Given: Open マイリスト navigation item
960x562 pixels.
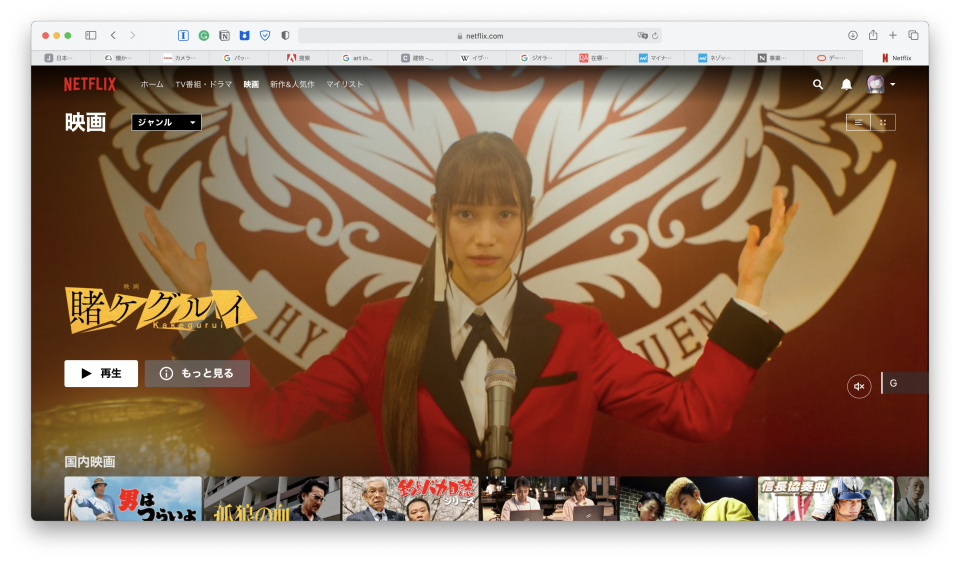Looking at the screenshot, I should pyautogui.click(x=345, y=84).
